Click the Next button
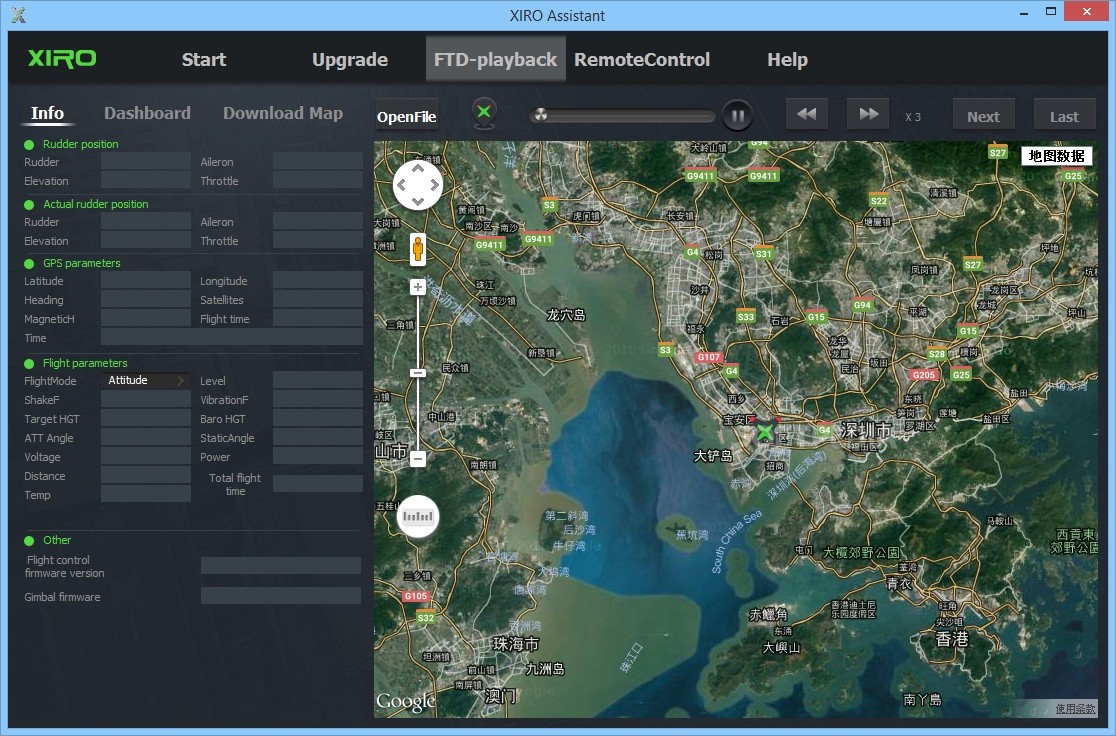 coord(984,116)
